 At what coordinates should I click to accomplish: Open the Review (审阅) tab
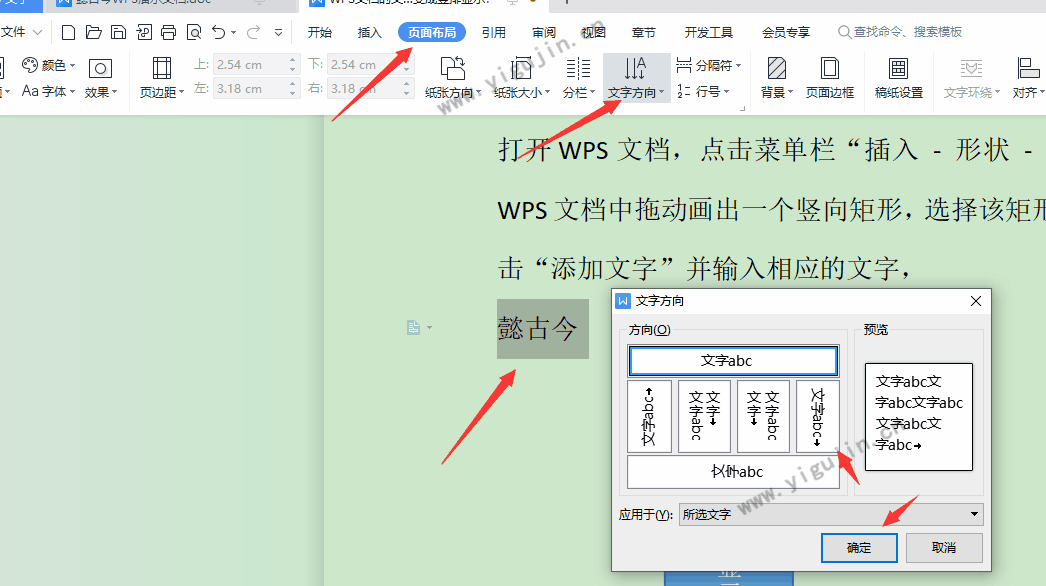click(544, 32)
